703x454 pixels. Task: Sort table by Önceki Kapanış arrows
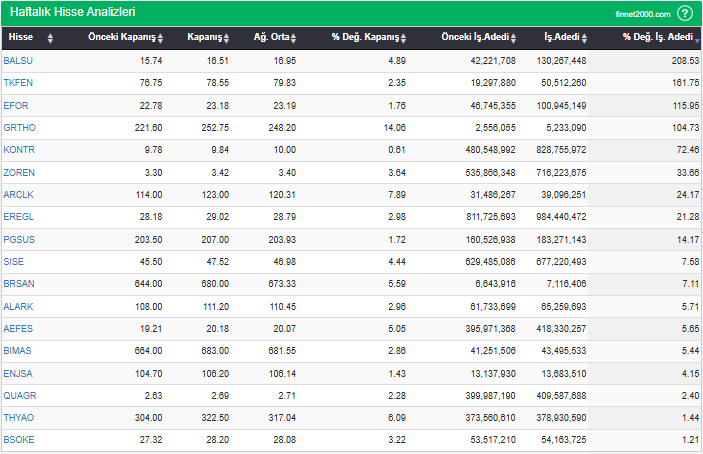pos(159,38)
